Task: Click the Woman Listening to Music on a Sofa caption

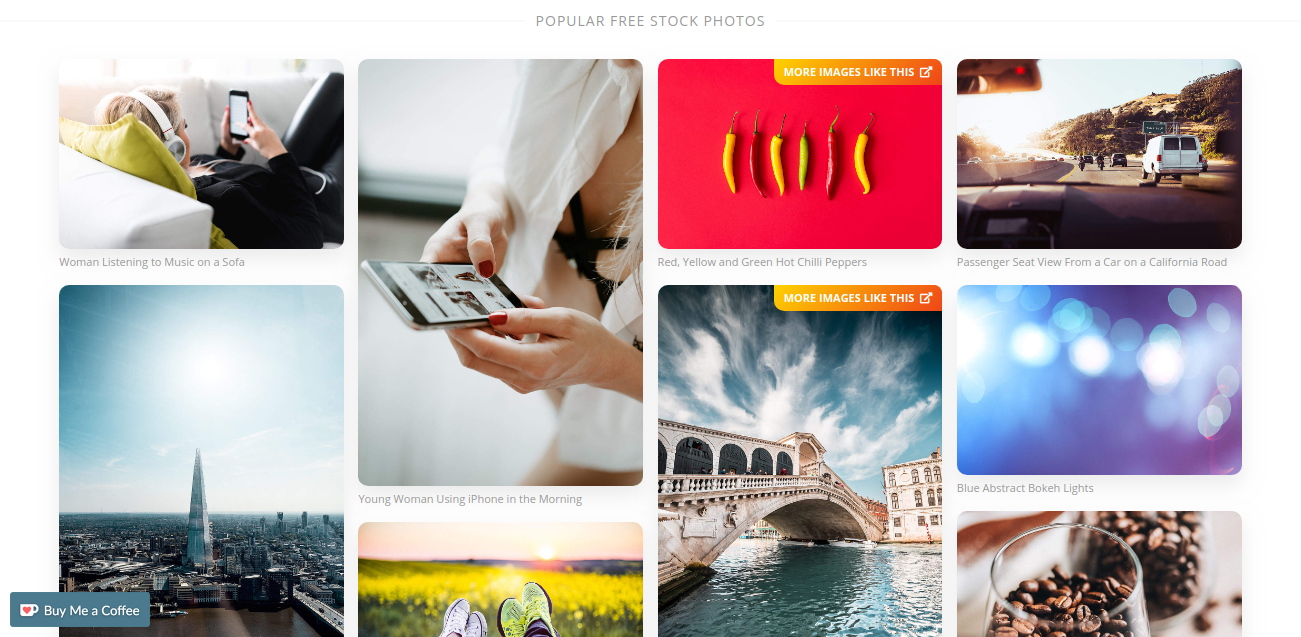Action: pyautogui.click(x=152, y=262)
